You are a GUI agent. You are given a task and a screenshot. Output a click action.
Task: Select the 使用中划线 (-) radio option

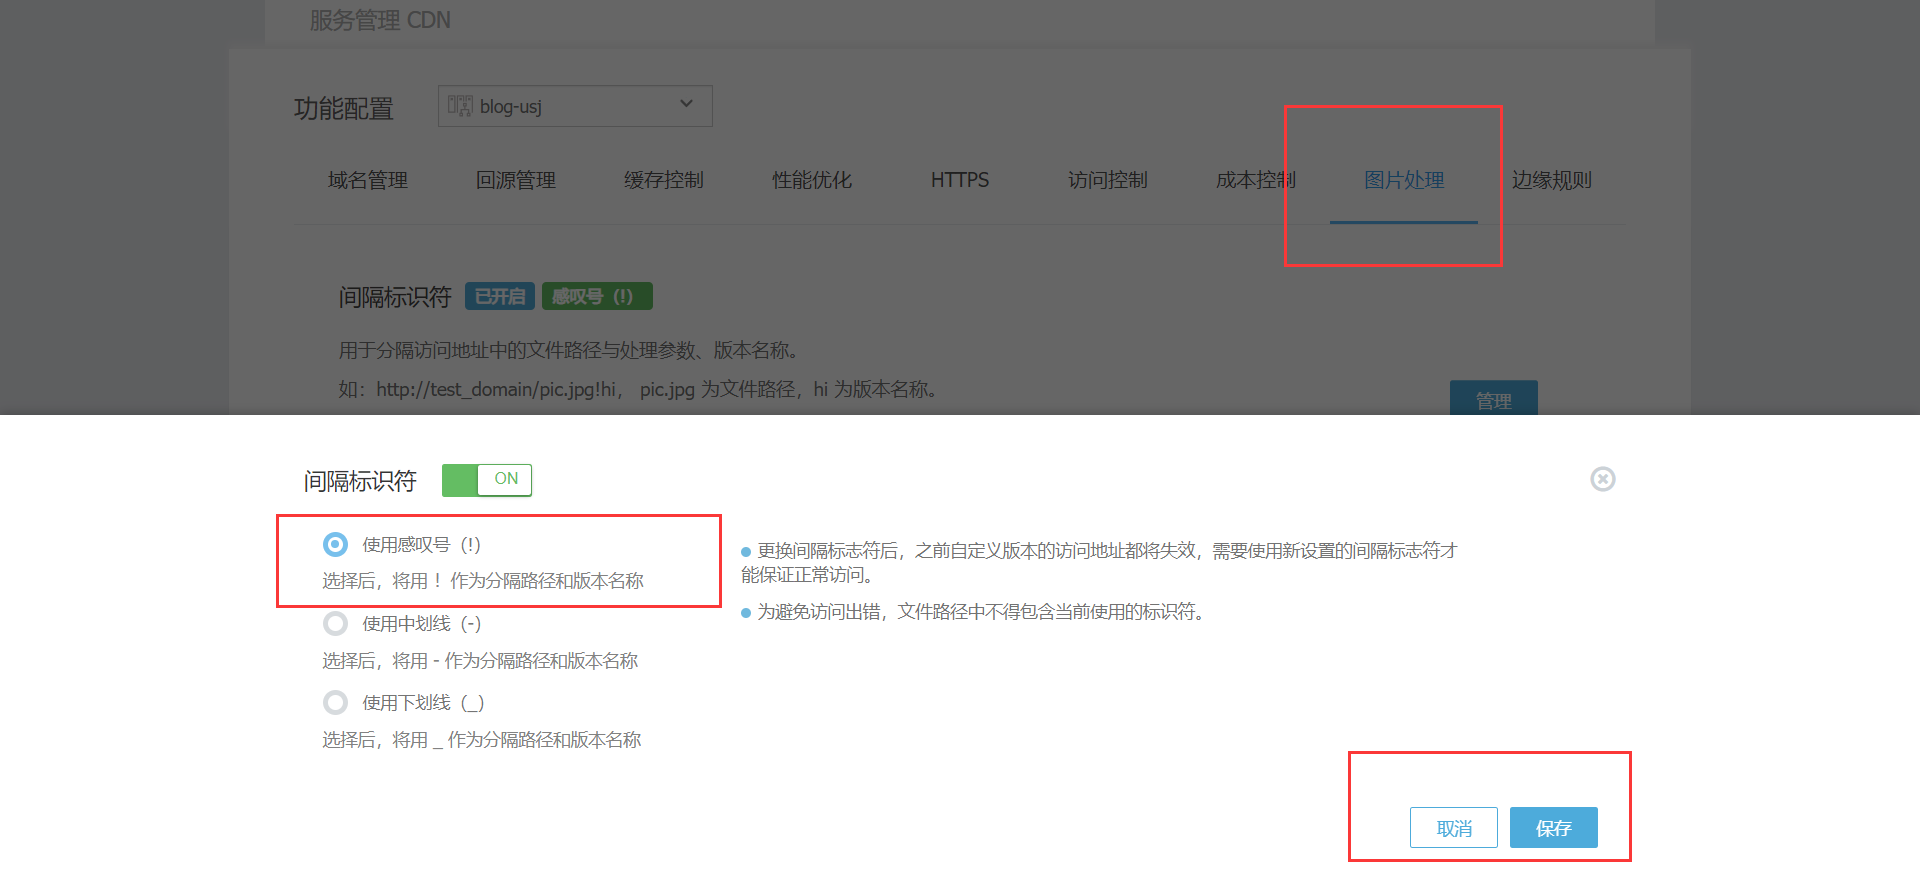336,624
